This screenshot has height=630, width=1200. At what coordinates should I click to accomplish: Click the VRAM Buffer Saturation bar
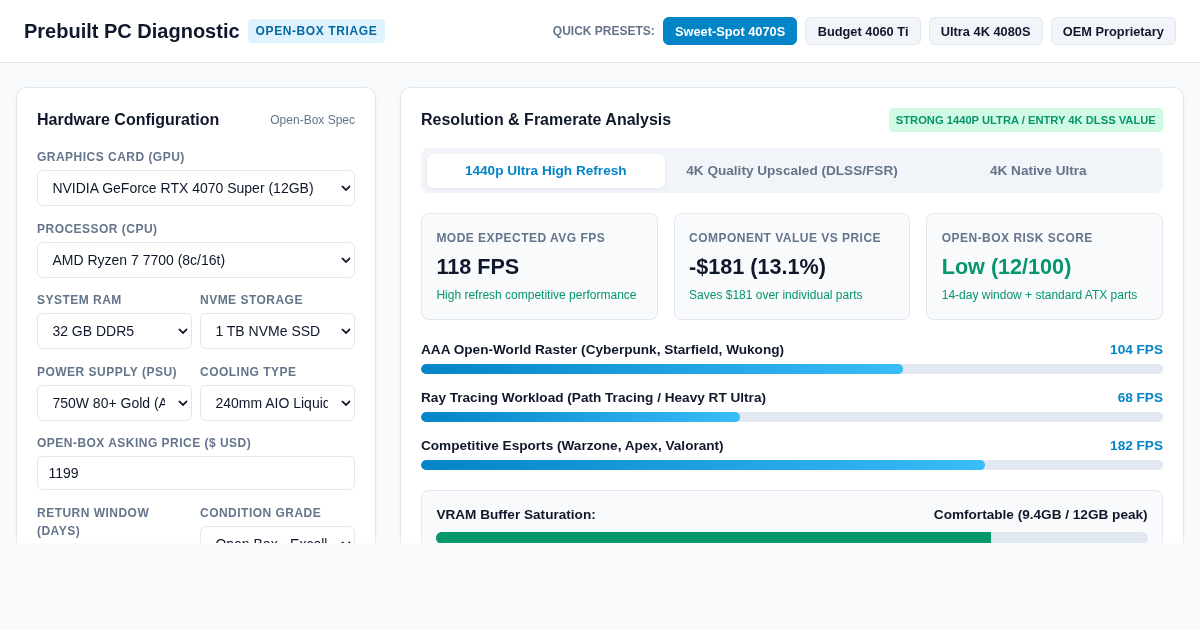pyautogui.click(x=792, y=537)
